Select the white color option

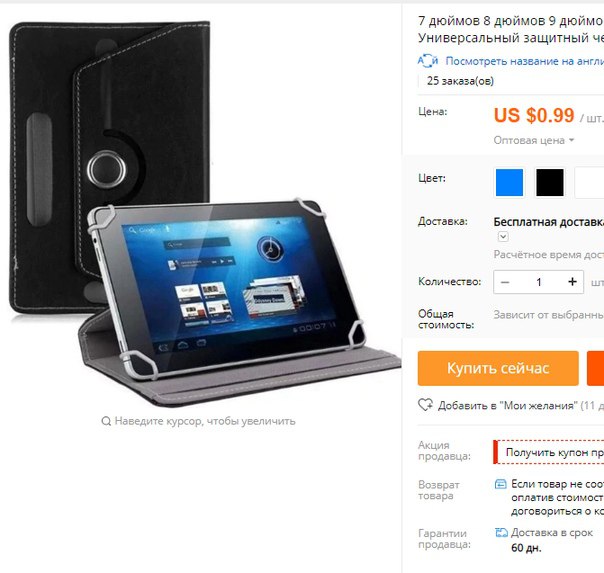(x=589, y=182)
